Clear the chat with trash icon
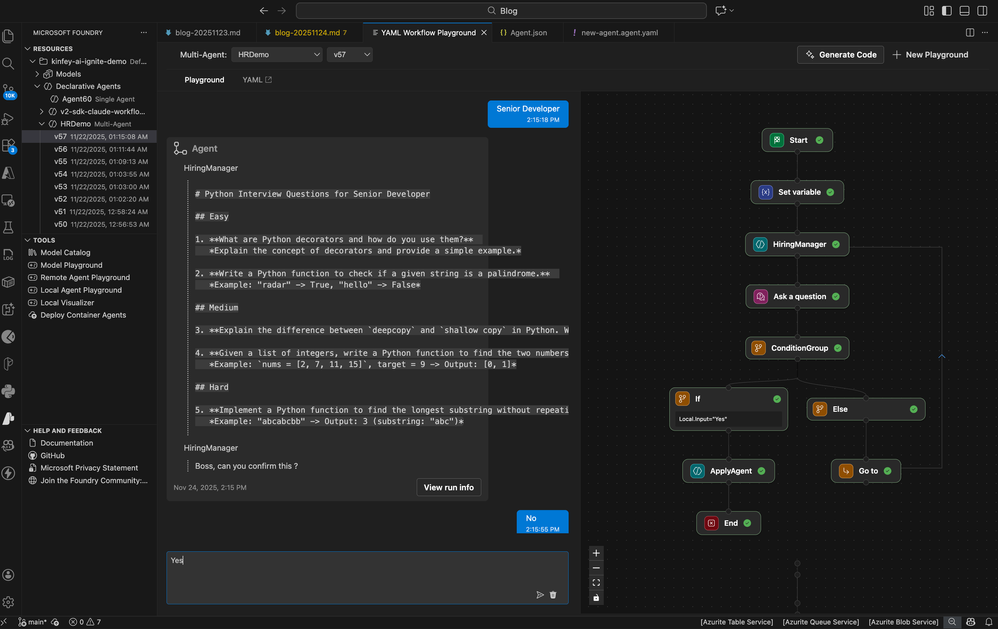998x629 pixels. tap(553, 595)
